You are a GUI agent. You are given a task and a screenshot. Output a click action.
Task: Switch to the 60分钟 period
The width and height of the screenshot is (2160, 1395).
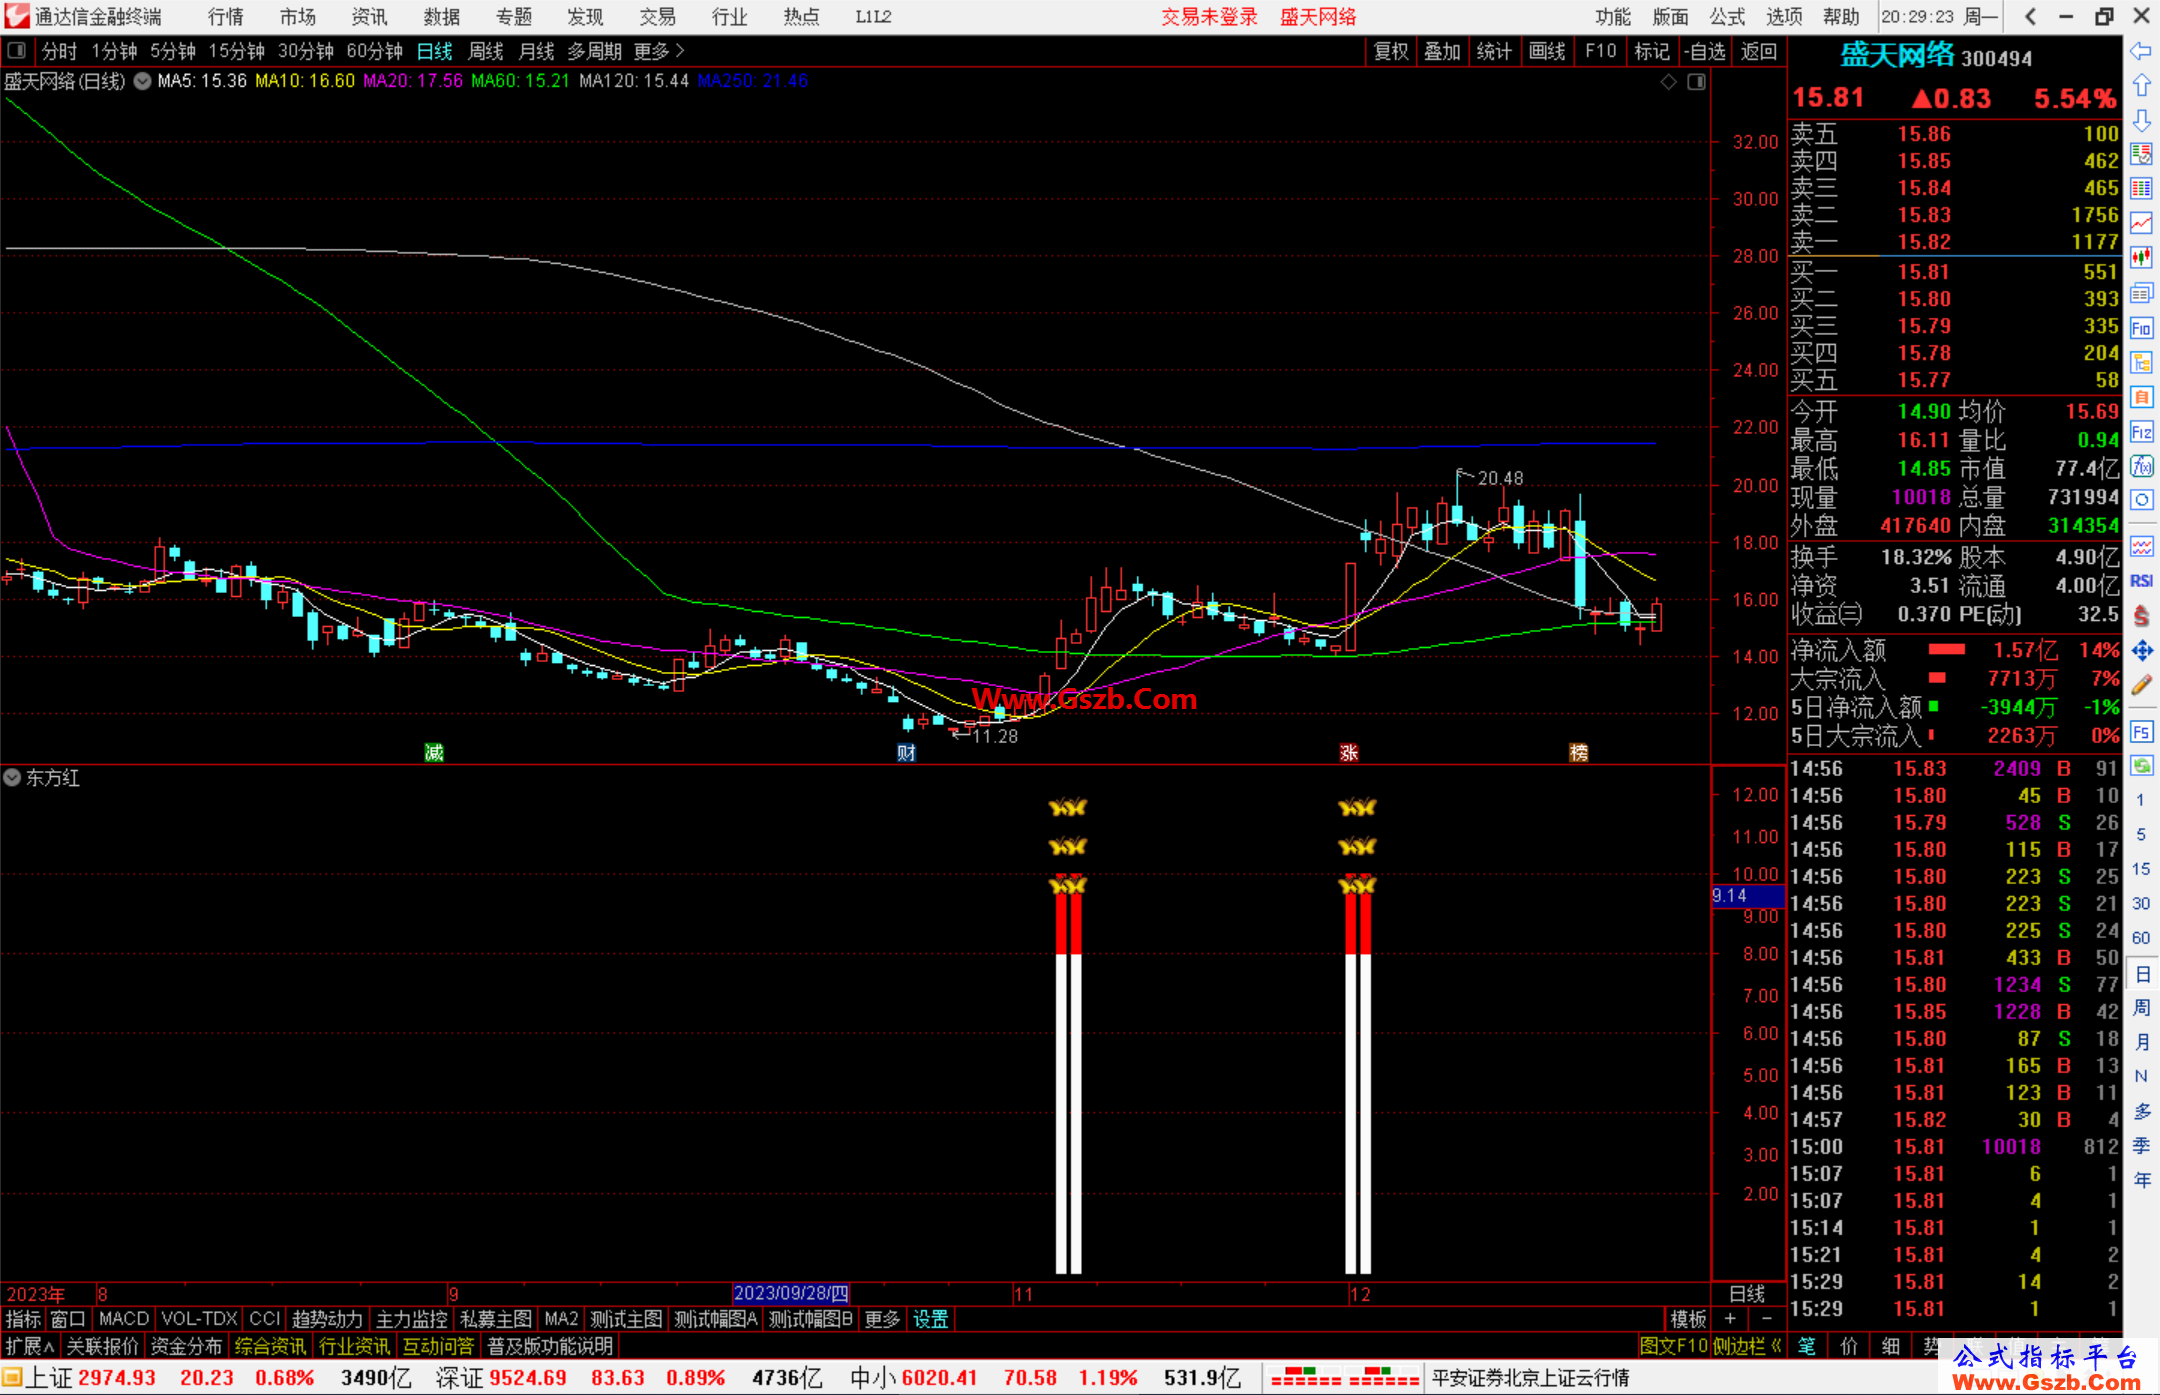374,51
